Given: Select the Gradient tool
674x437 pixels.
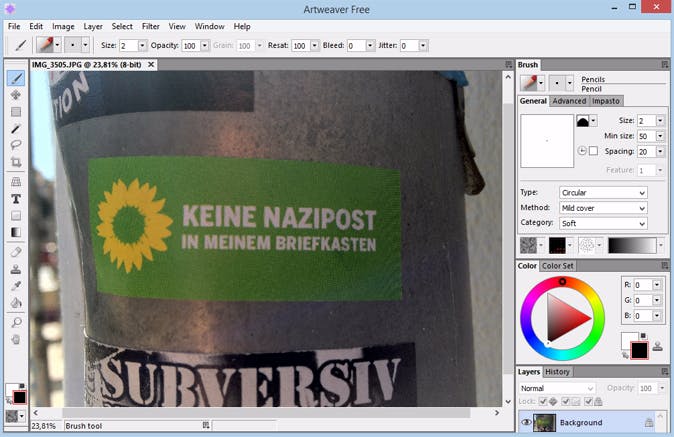Looking at the screenshot, I should tap(16, 232).
